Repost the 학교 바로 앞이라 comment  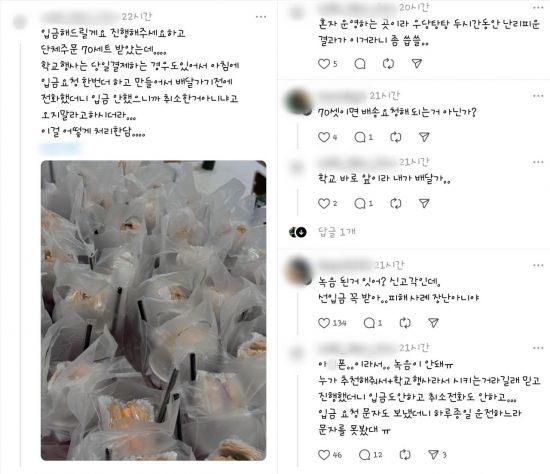click(x=396, y=203)
